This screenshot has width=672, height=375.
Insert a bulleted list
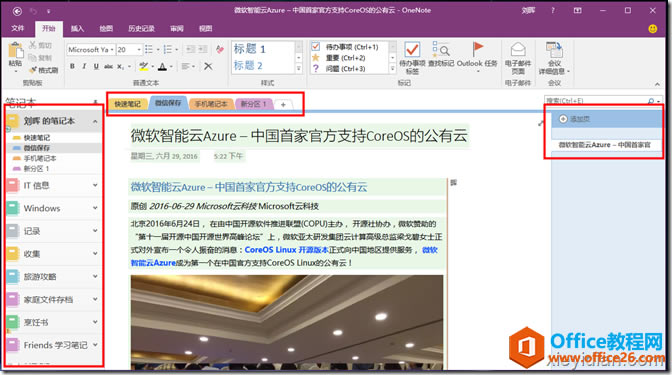(149, 50)
